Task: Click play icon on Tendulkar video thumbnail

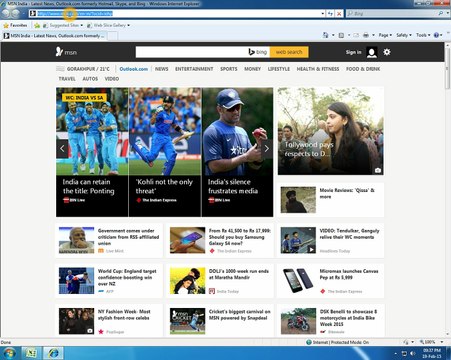Action: coord(311,249)
